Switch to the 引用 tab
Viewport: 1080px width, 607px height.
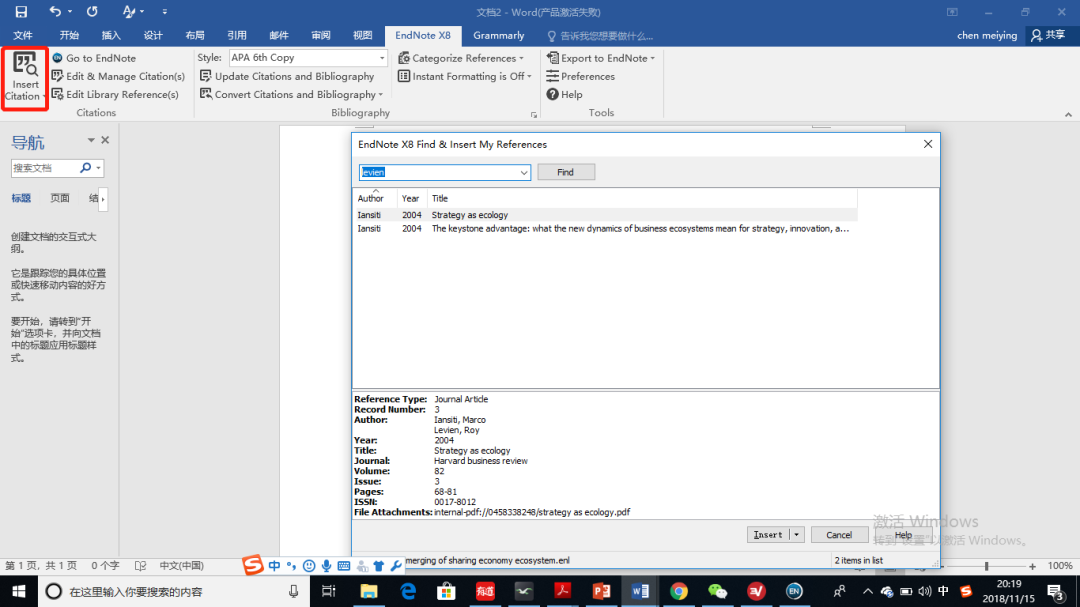(237, 35)
